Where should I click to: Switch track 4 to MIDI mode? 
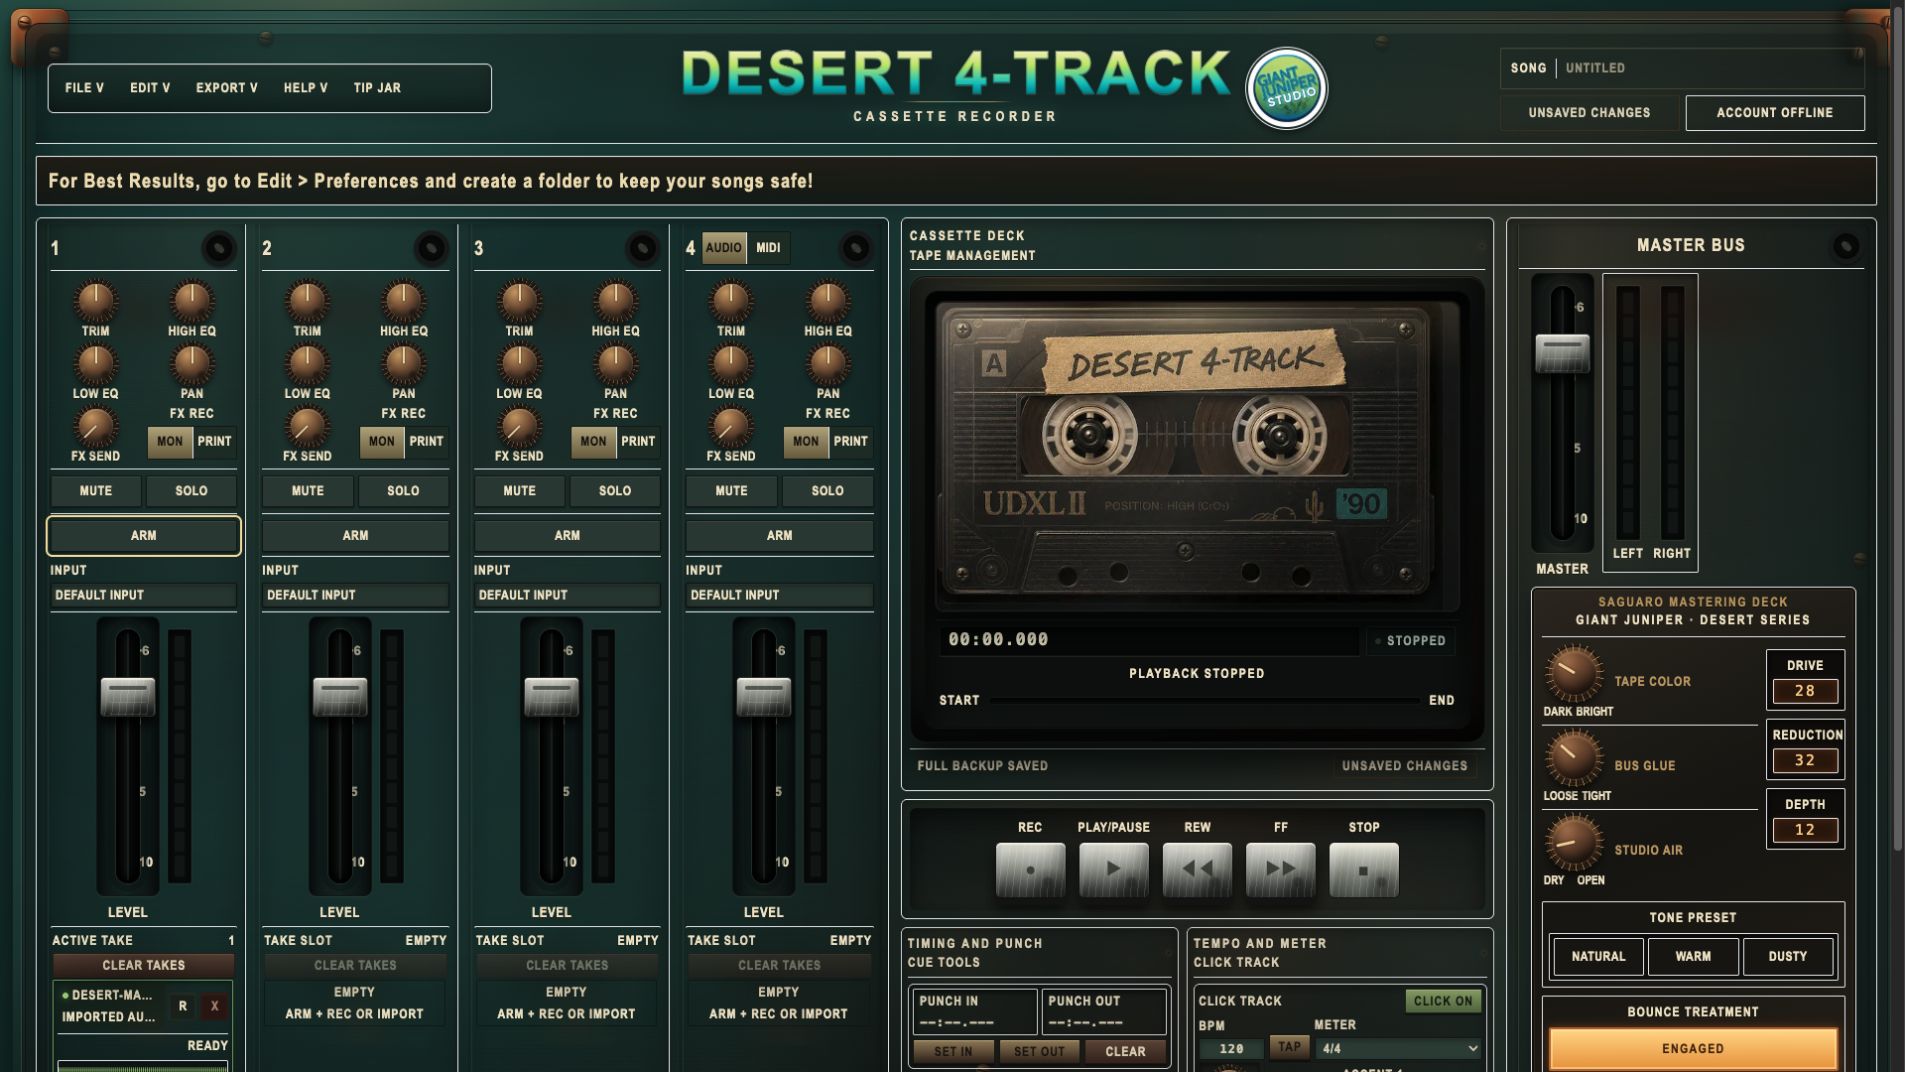pyautogui.click(x=768, y=248)
